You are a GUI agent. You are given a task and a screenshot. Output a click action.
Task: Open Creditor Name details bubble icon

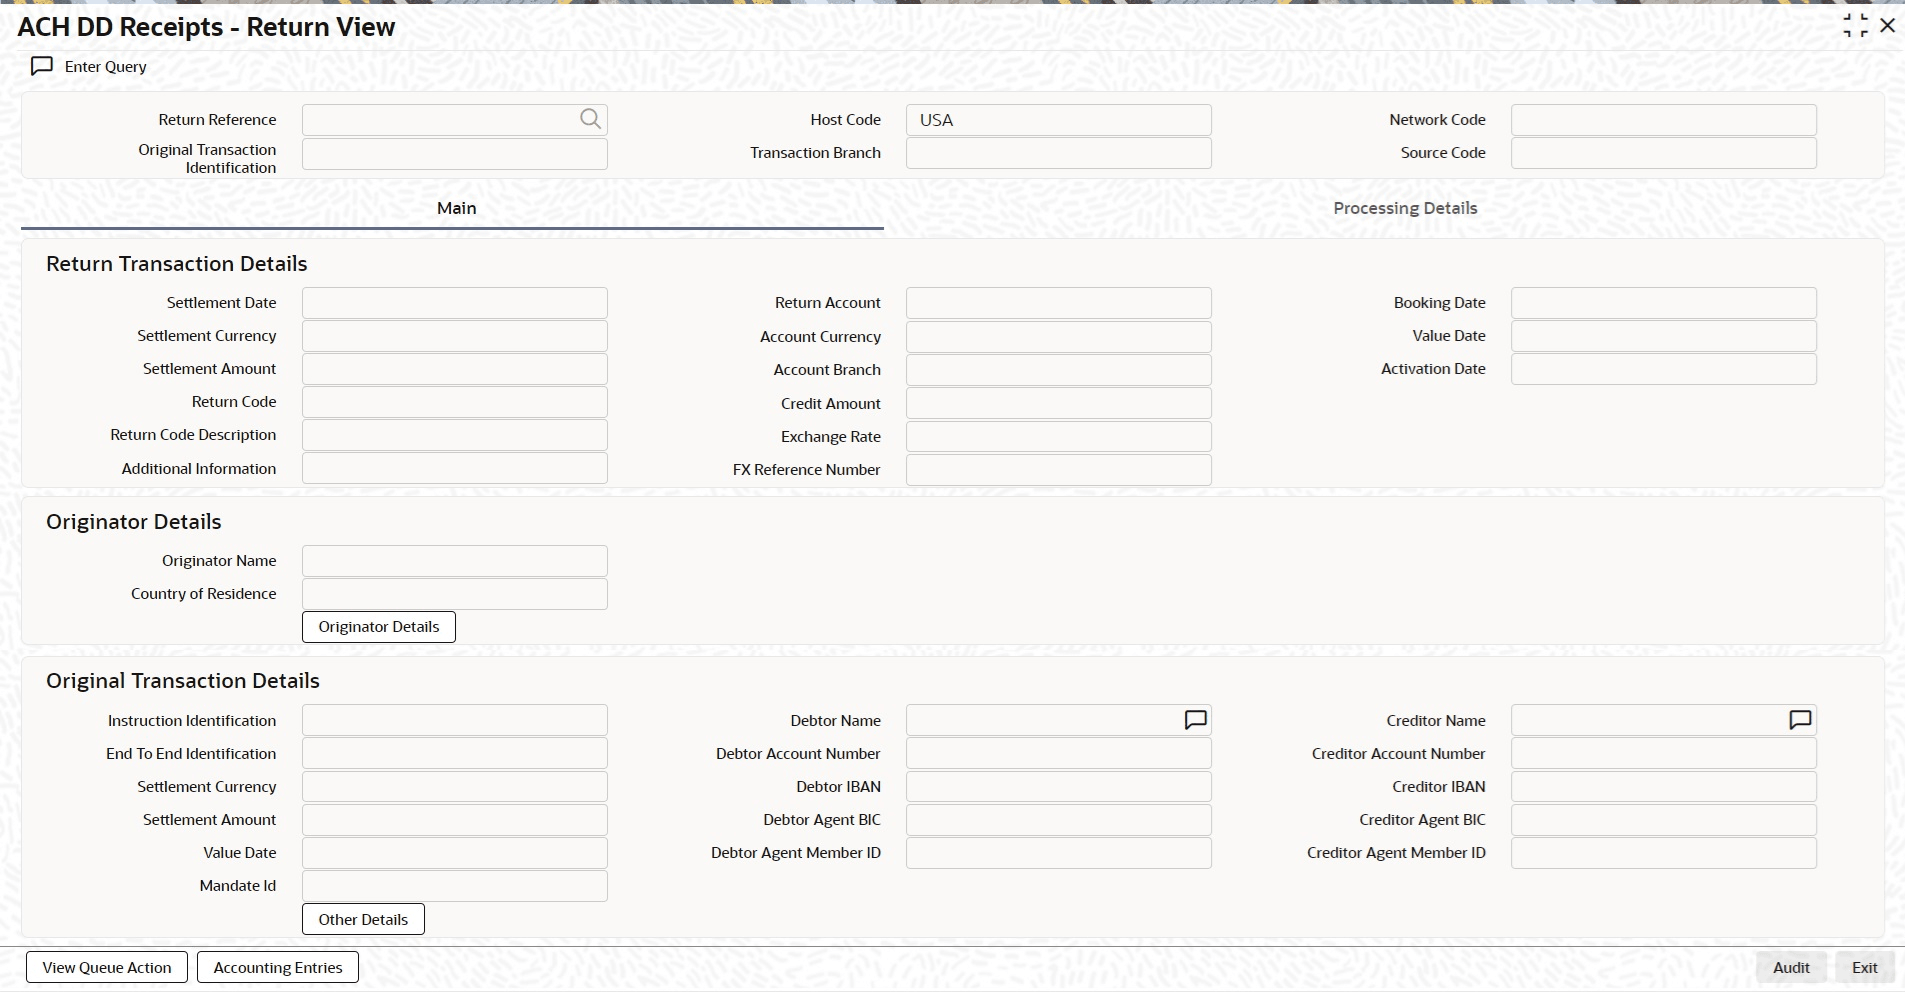pos(1800,720)
